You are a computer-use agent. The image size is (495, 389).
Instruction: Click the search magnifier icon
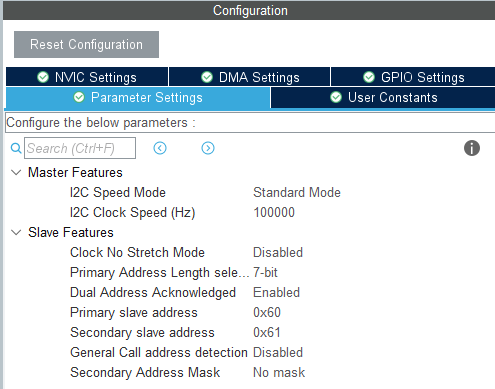tap(16, 148)
